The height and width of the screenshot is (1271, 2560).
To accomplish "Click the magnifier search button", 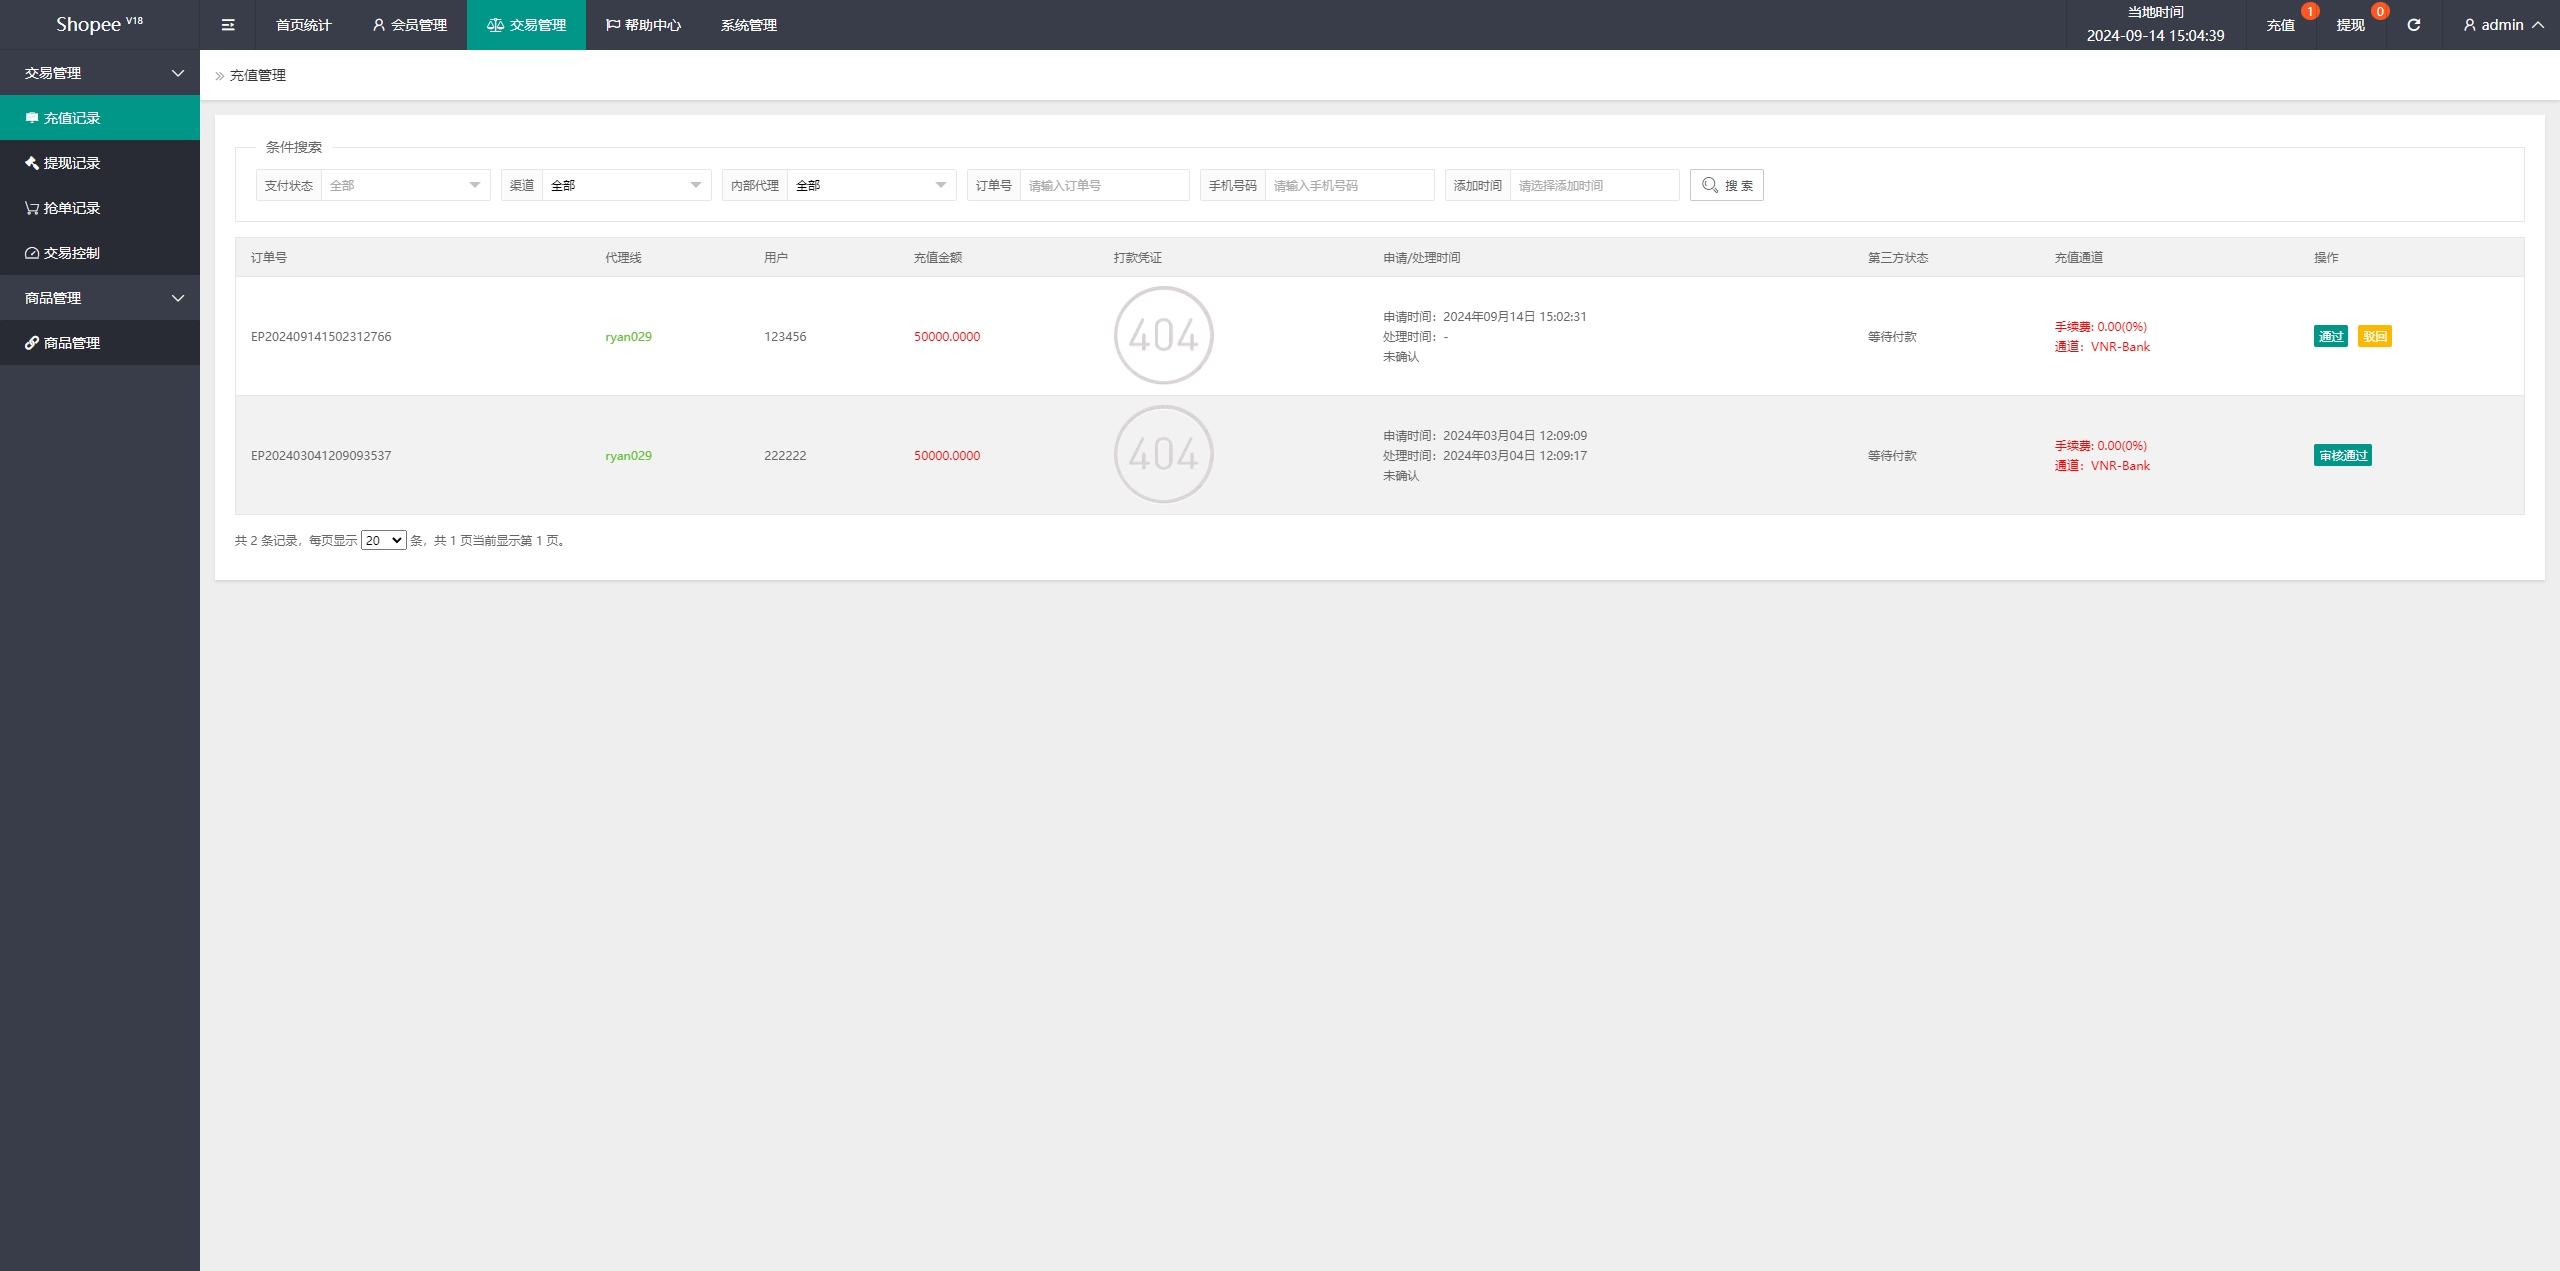I will point(1726,185).
